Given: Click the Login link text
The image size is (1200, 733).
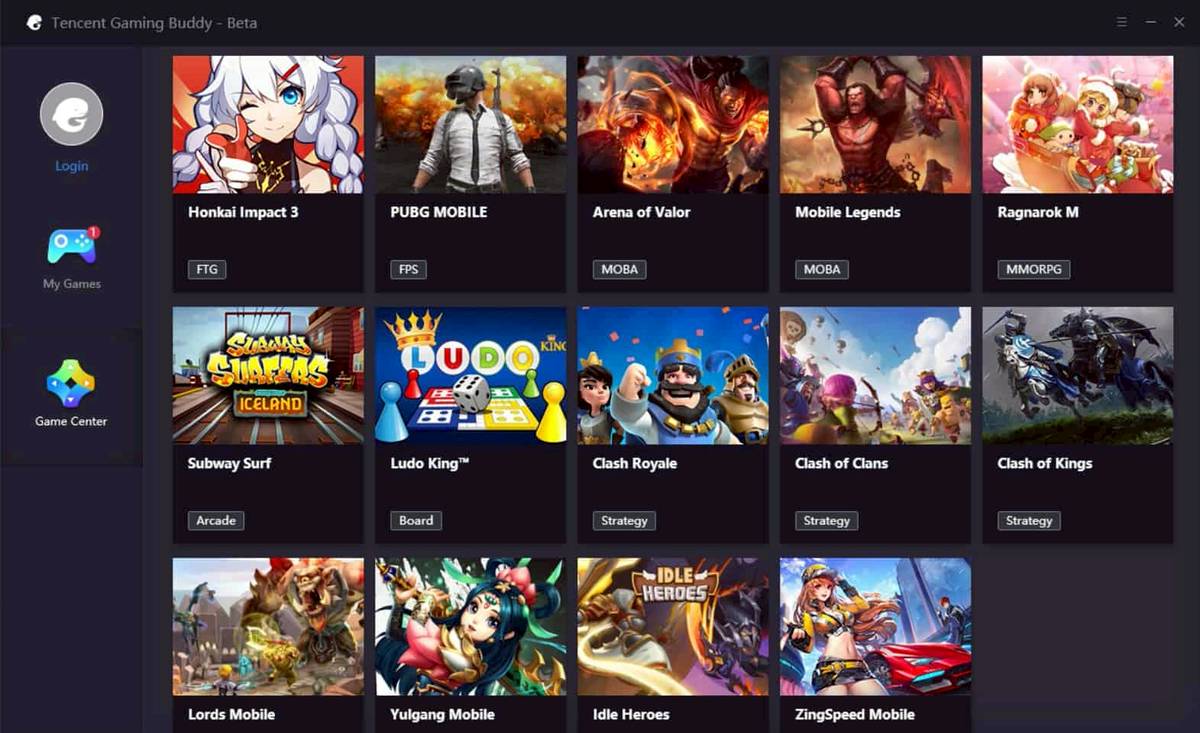Looking at the screenshot, I should tap(71, 166).
